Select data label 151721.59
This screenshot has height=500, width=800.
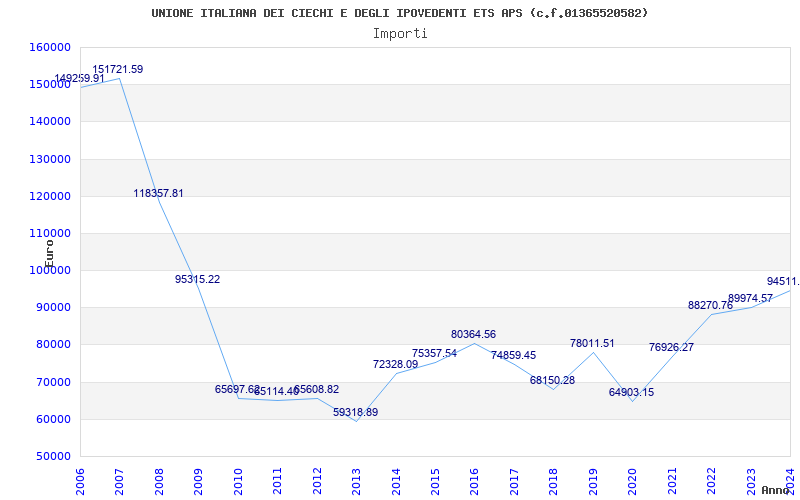point(118,69)
